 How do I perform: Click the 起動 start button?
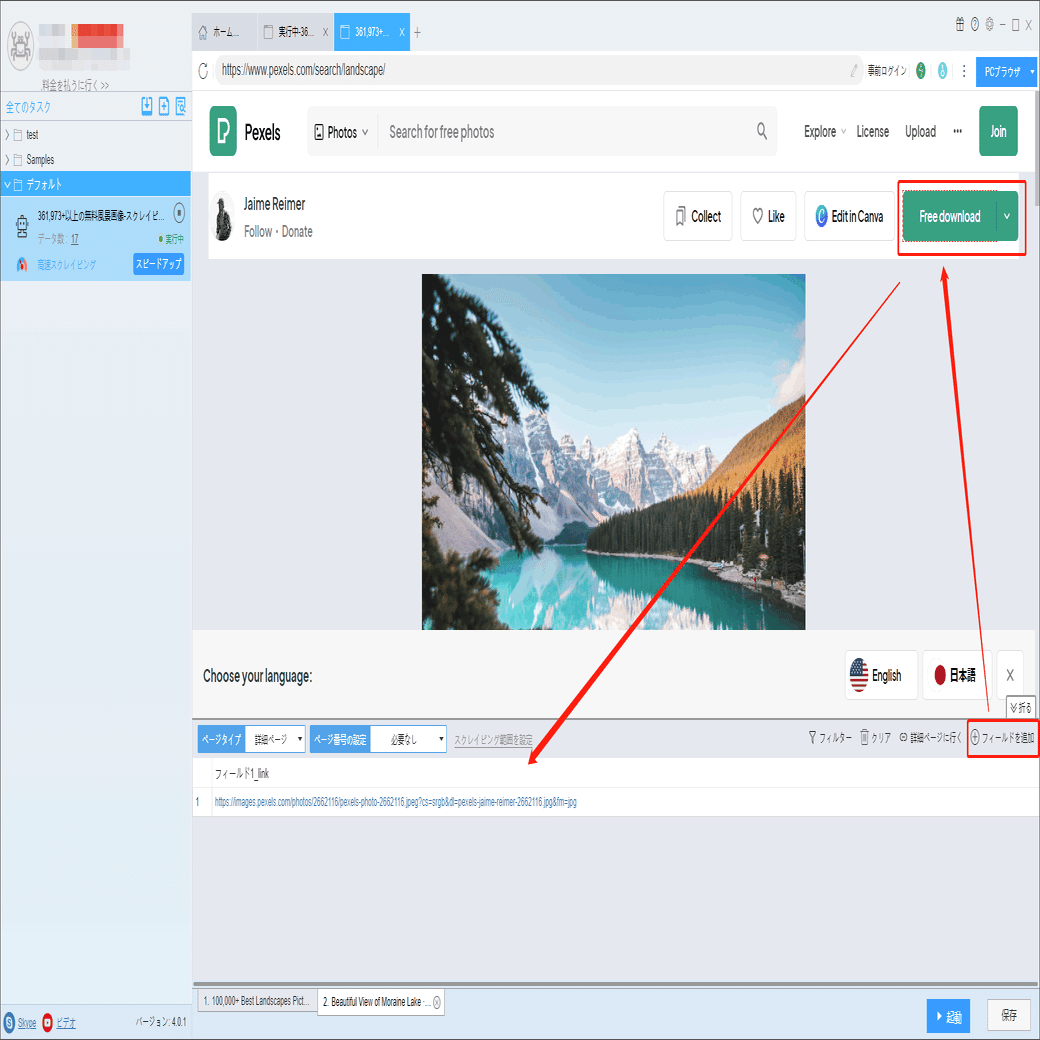(x=948, y=1016)
